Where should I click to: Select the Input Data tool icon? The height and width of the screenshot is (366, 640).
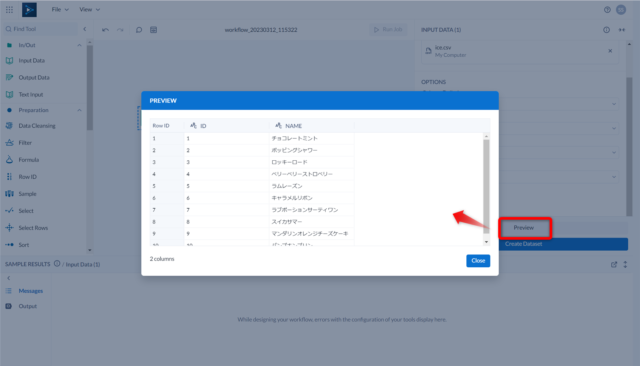click(9, 60)
